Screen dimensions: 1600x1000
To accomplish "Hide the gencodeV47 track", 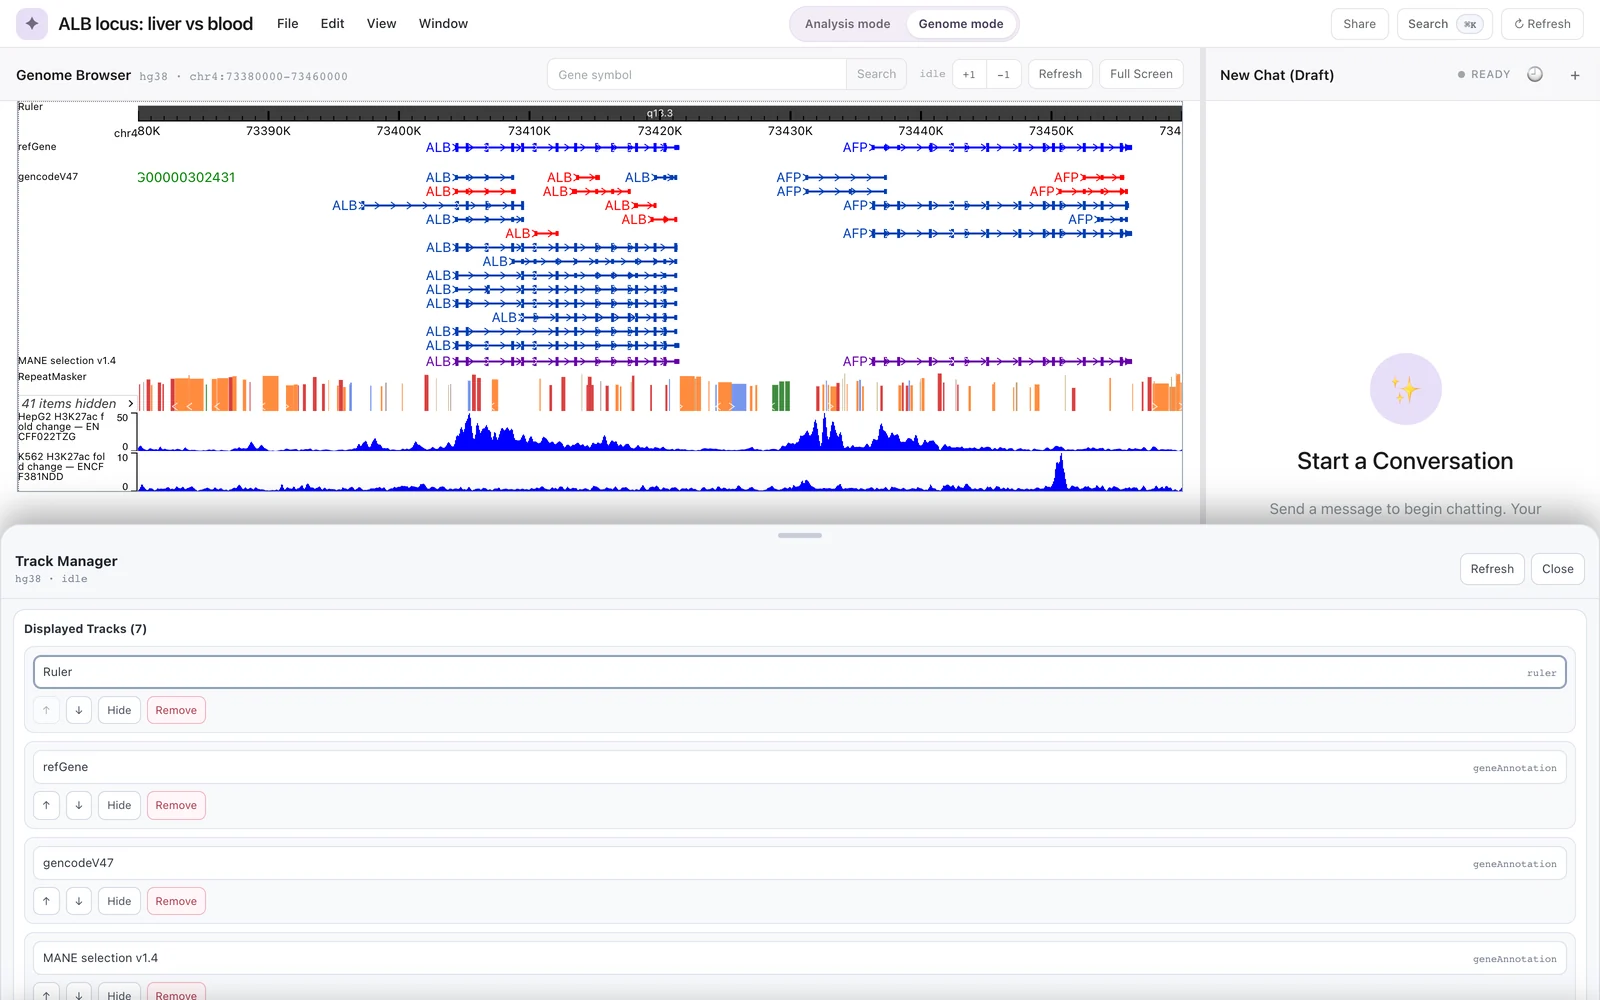I will [119, 901].
